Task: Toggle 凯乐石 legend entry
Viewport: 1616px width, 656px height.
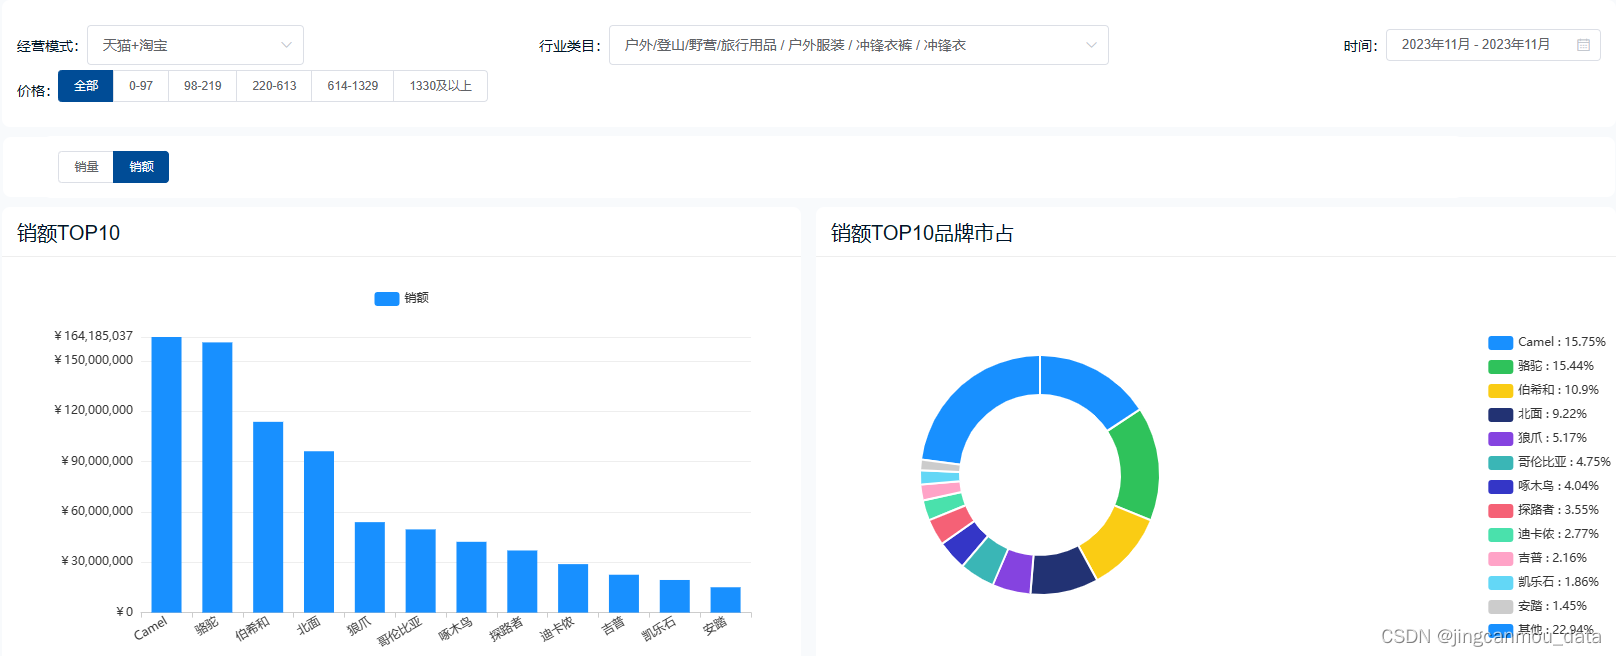Action: point(1543,582)
